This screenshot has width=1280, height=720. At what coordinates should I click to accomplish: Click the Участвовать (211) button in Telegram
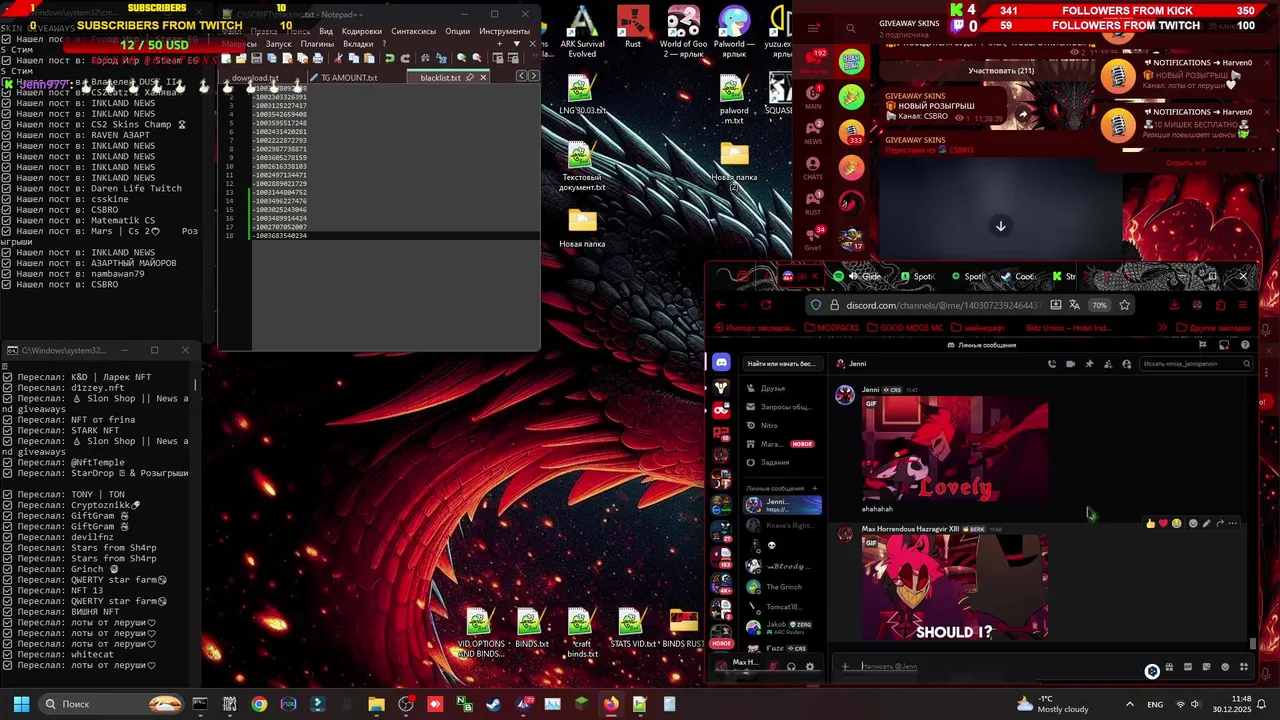pos(1001,71)
